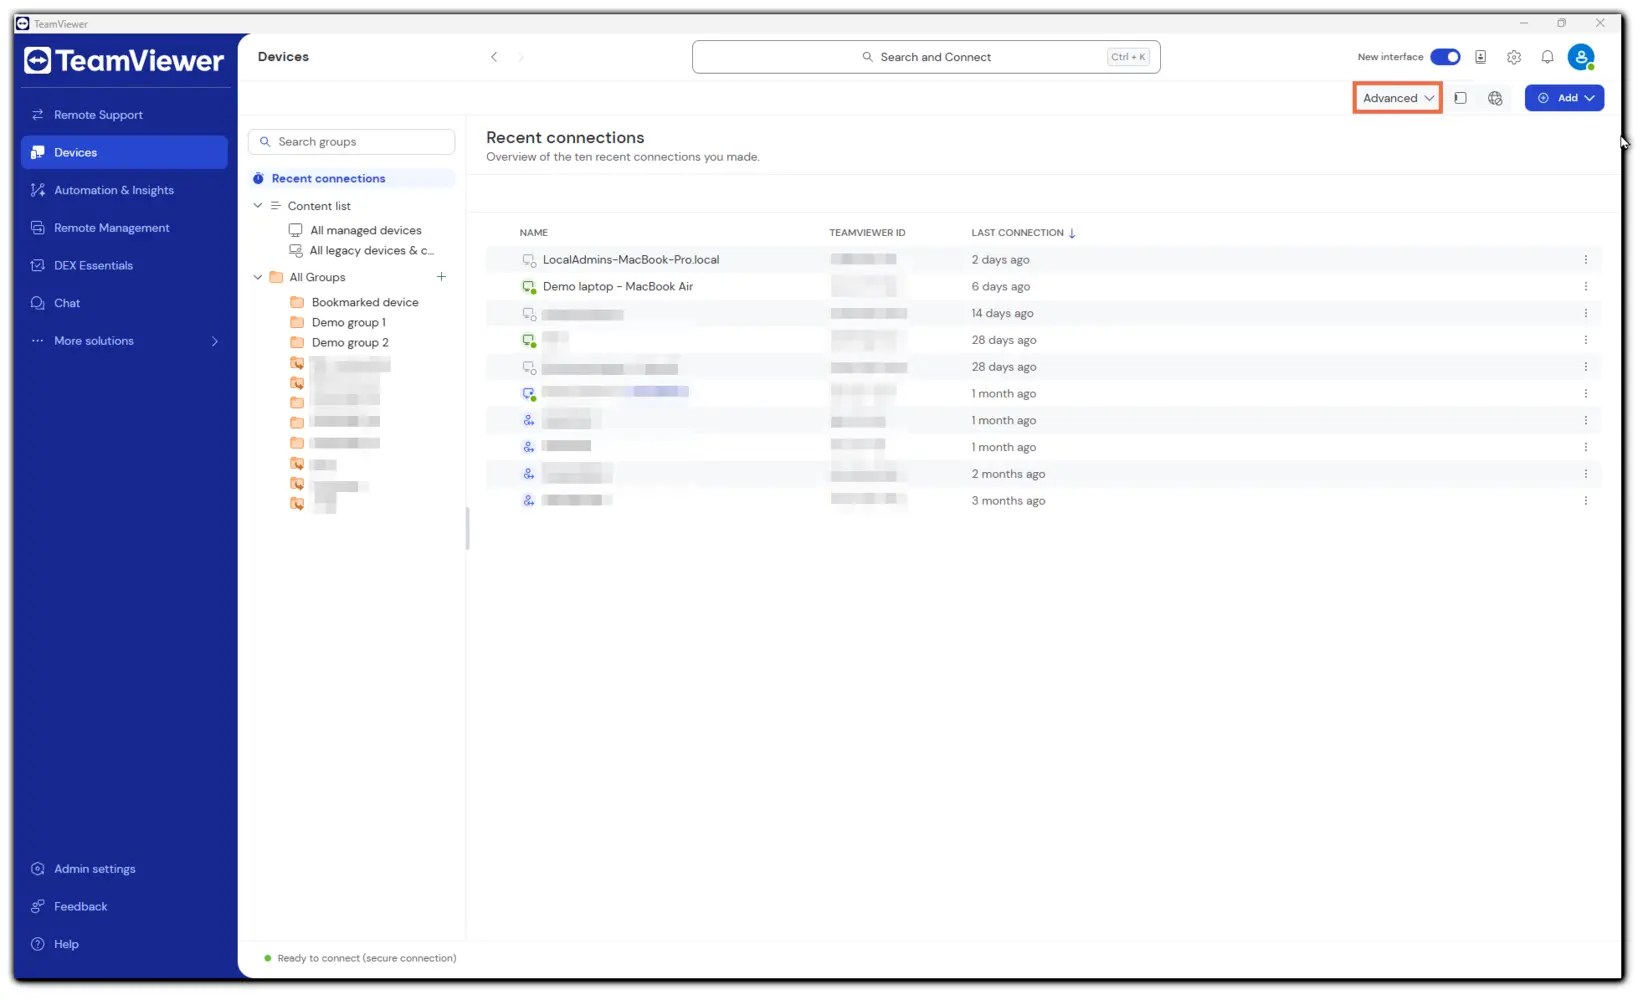Open Help in the sidebar
Viewport: 1643px width, 1000px height.
coord(124,944)
